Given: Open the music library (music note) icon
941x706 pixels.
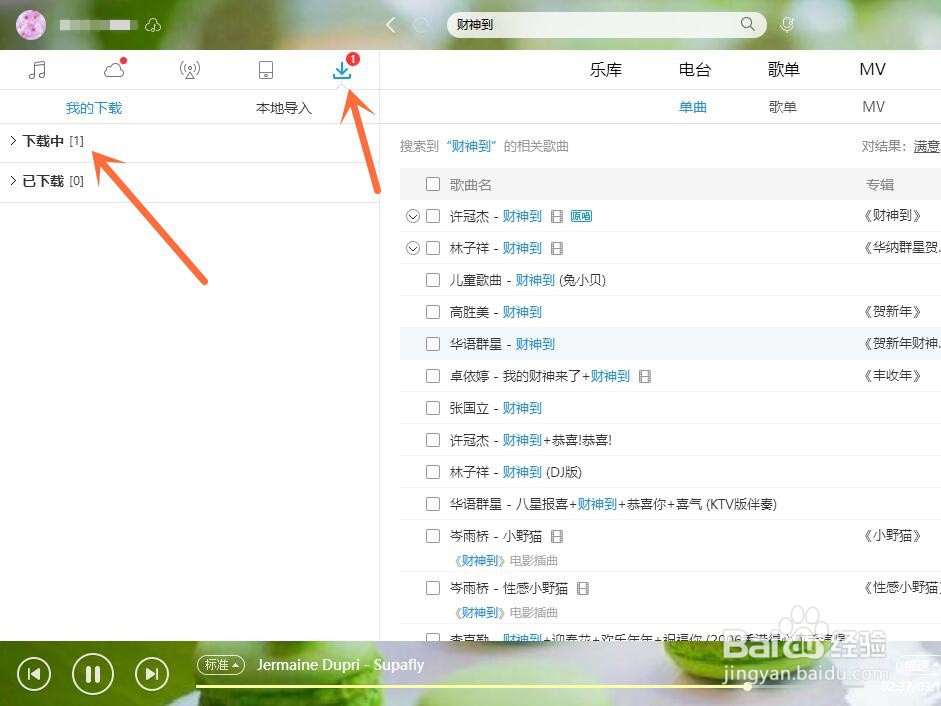Looking at the screenshot, I should (38, 69).
